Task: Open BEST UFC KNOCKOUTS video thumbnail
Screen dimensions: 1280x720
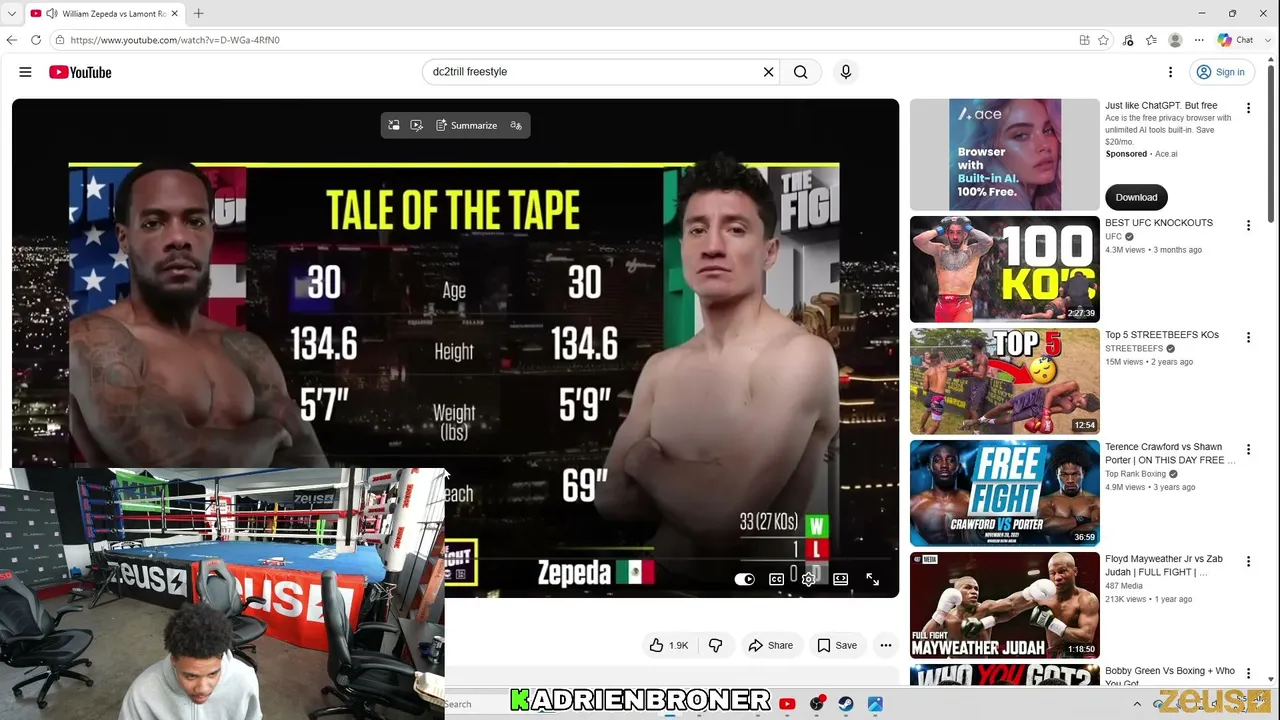Action: coord(1004,268)
